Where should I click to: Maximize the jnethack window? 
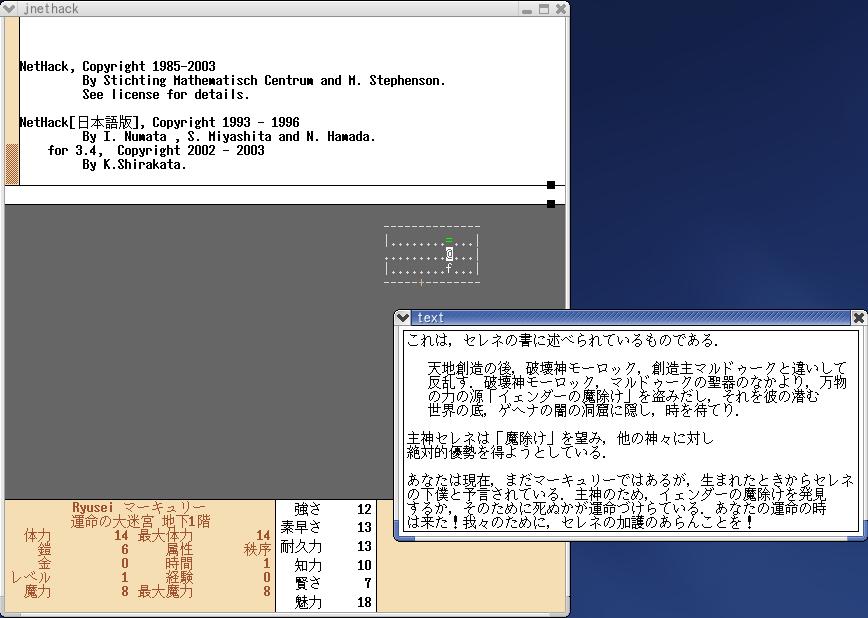coord(544,9)
